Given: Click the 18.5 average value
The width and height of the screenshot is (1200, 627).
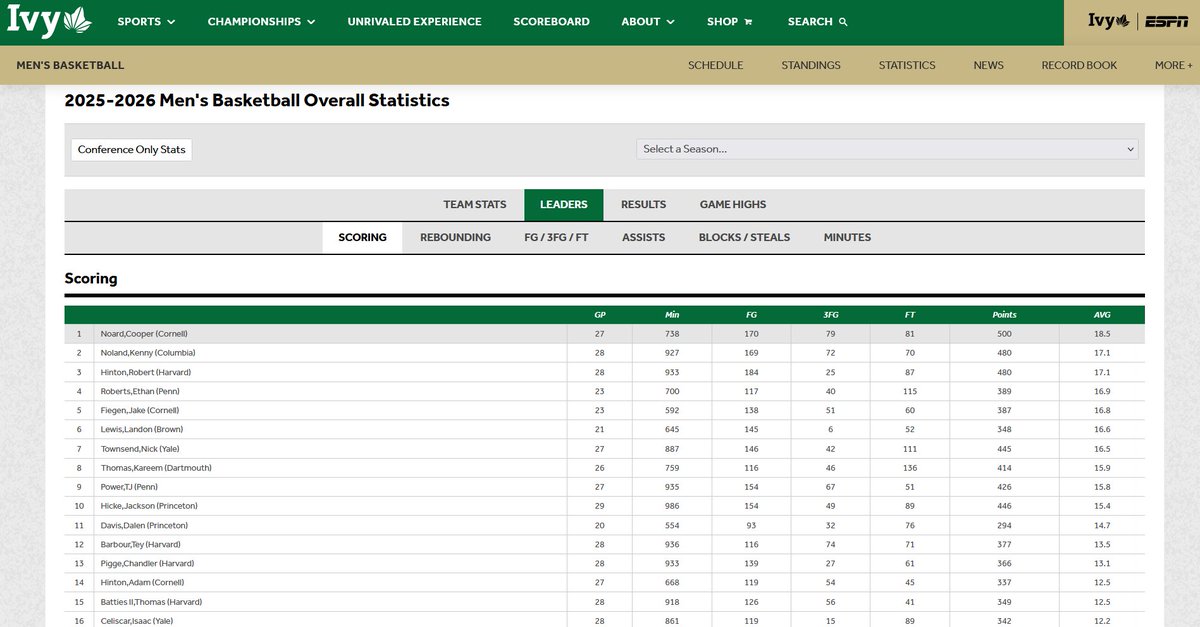Looking at the screenshot, I should click(x=1102, y=334).
